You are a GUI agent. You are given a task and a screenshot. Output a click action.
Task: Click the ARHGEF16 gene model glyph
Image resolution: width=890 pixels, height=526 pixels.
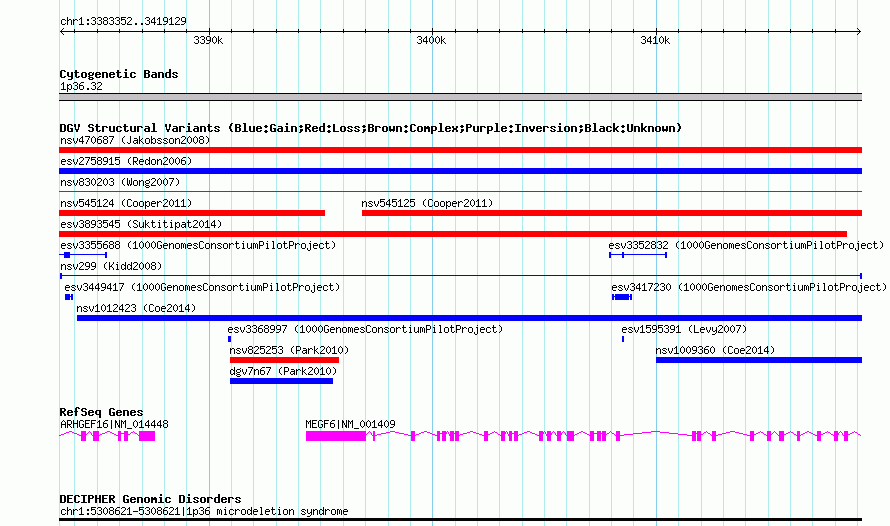pyautogui.click(x=107, y=436)
